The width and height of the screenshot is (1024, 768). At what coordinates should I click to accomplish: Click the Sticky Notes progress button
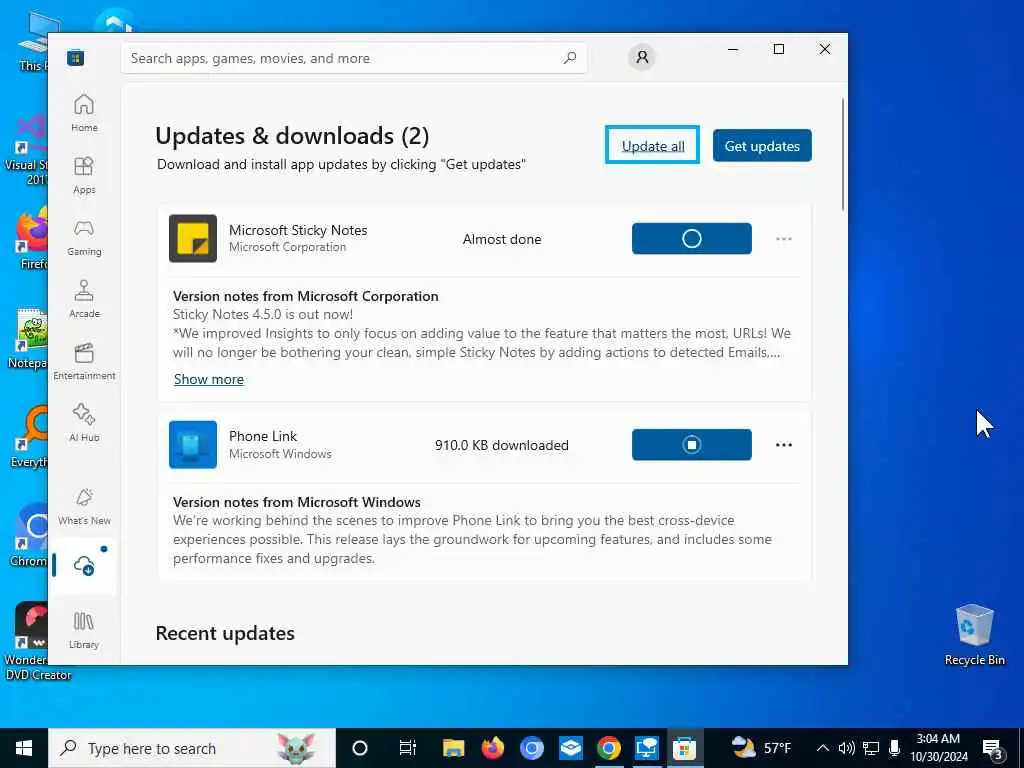(692, 238)
